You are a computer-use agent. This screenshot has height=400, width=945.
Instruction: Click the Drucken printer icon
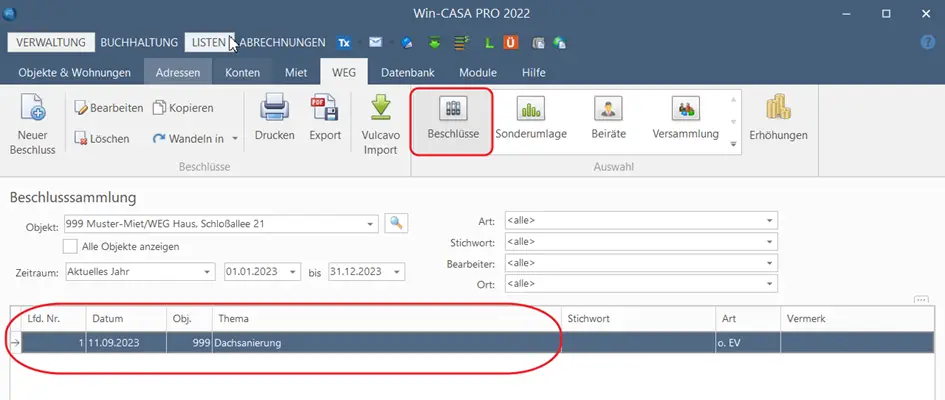coord(275,109)
